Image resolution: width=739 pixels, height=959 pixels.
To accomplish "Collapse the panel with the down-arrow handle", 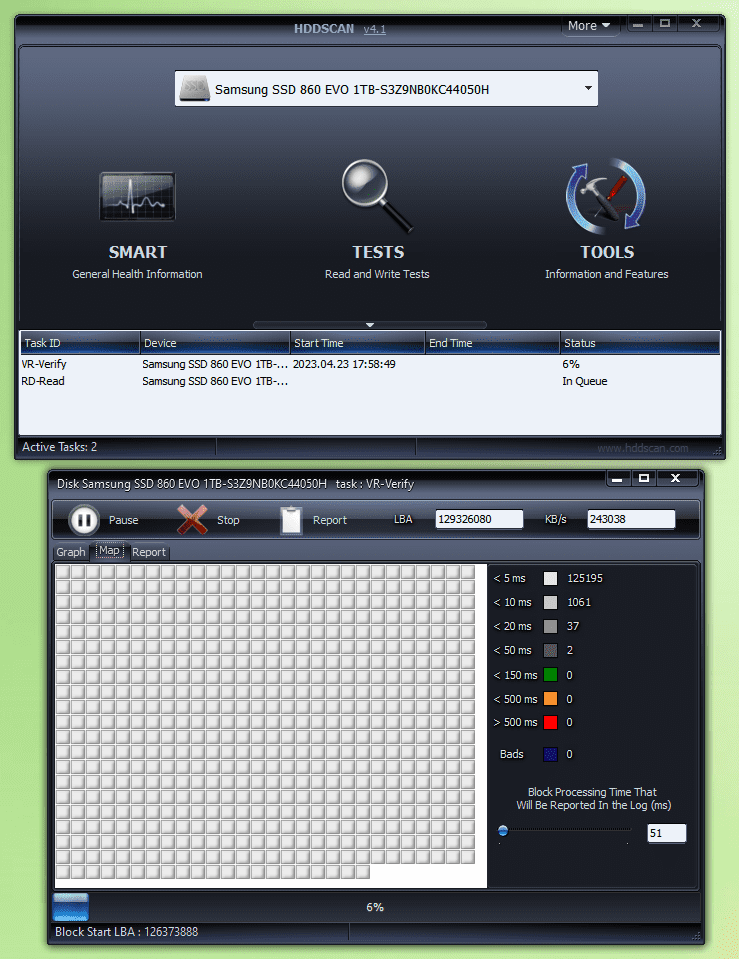I will pyautogui.click(x=370, y=325).
